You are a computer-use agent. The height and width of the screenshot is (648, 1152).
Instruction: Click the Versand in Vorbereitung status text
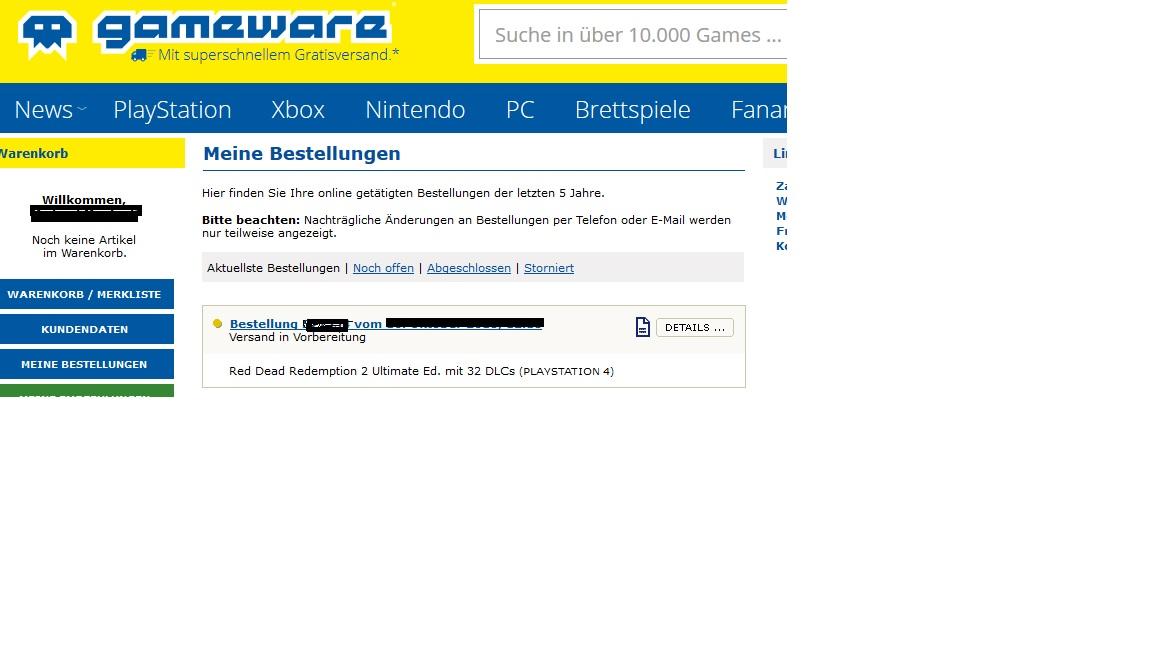point(297,337)
